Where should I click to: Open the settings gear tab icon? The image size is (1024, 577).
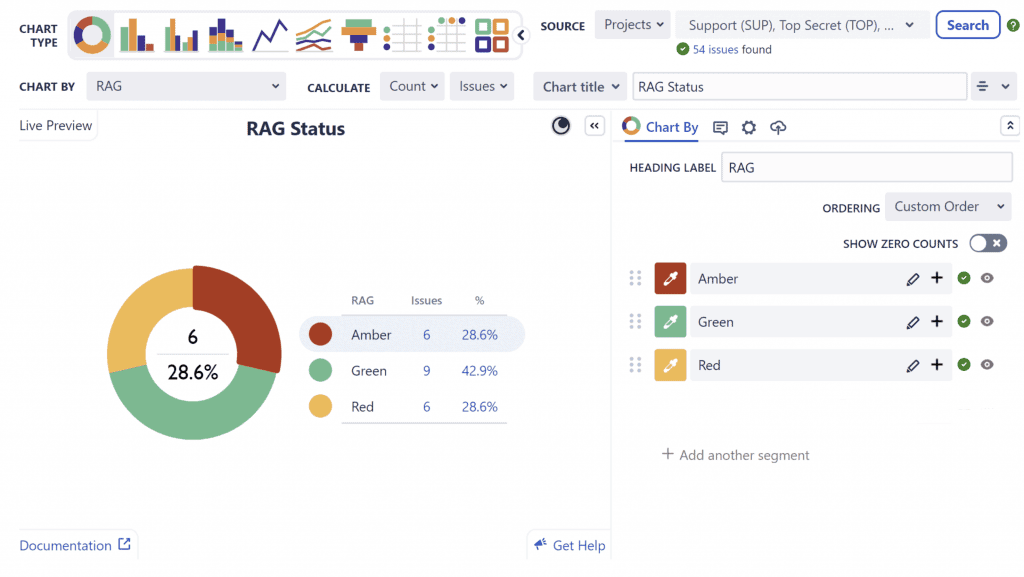click(748, 127)
